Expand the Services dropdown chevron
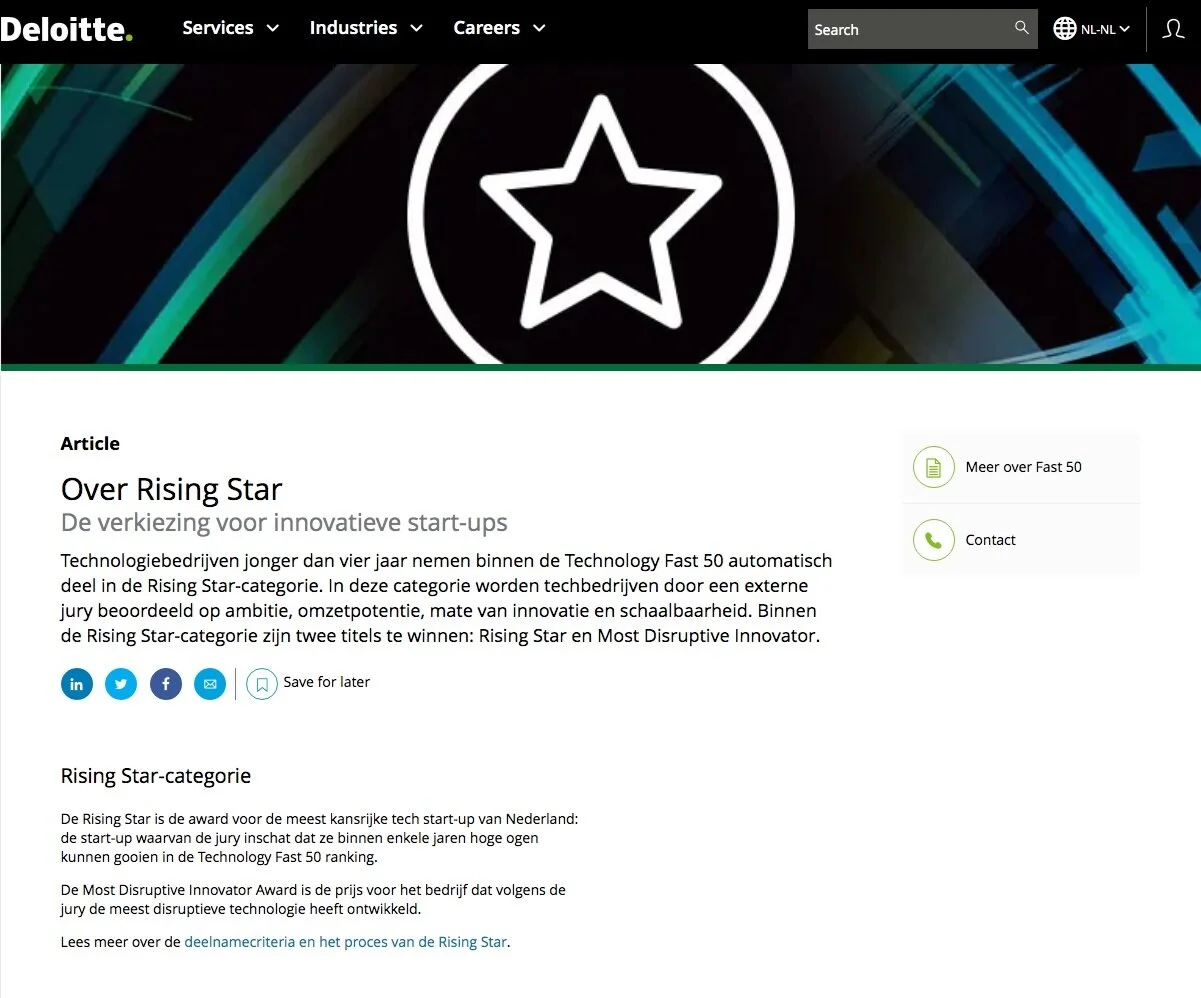The width and height of the screenshot is (1201, 998). 273,28
